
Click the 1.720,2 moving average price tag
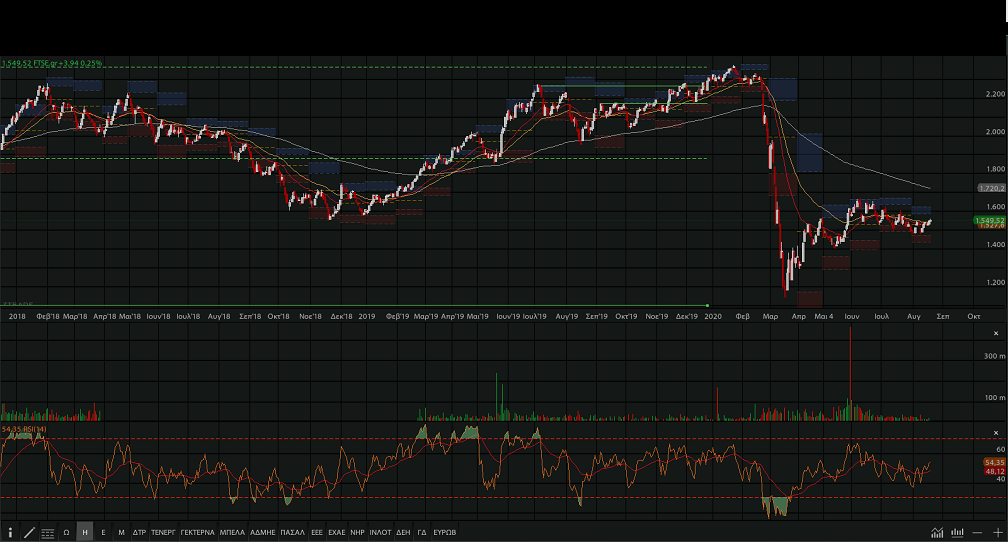[x=990, y=188]
